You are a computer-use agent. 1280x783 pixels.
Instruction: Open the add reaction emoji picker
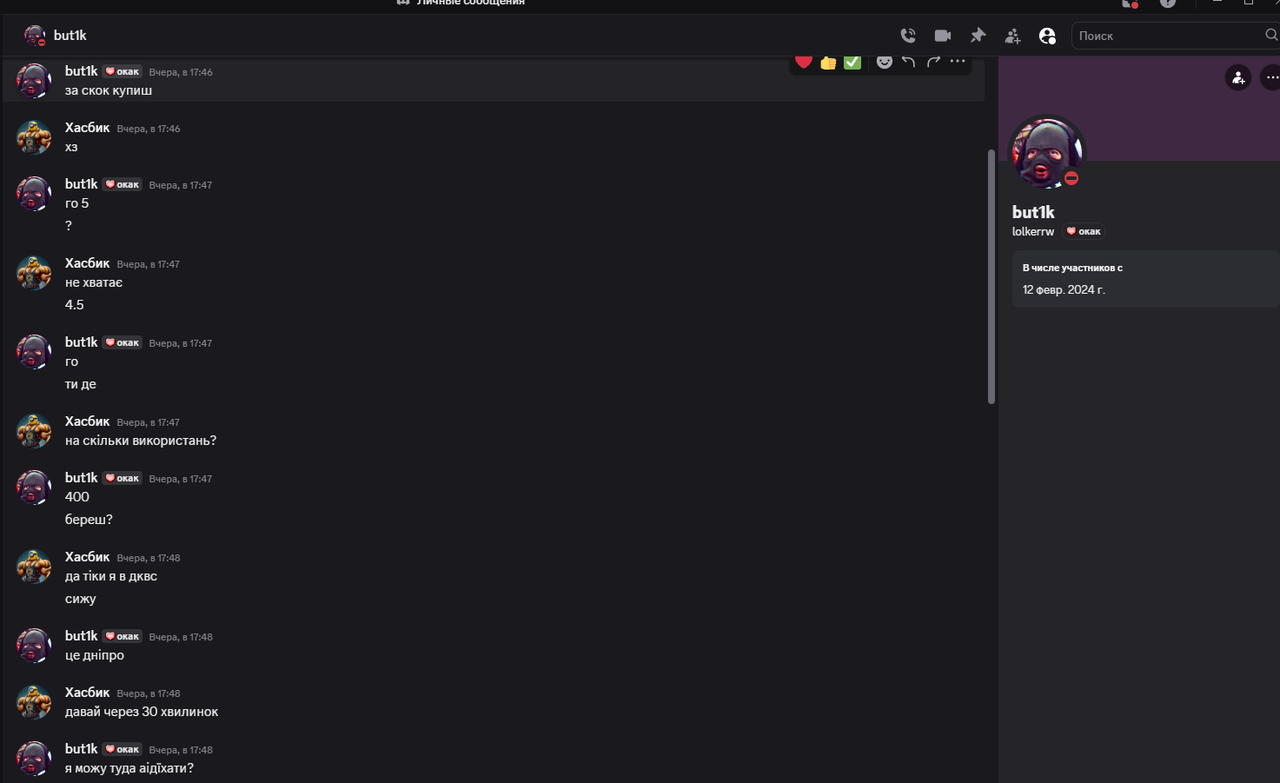[884, 62]
